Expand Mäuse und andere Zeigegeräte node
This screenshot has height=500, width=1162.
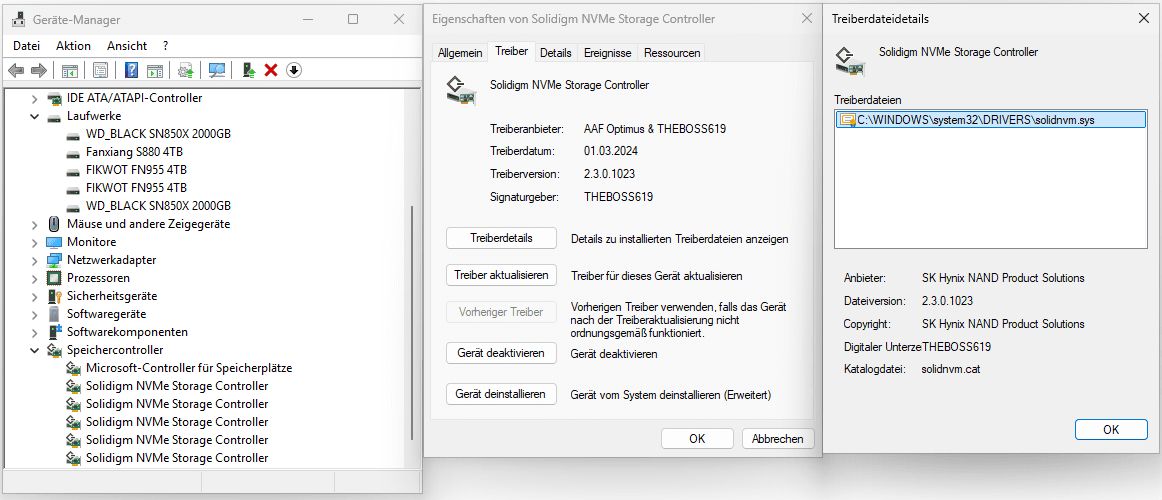pos(34,224)
